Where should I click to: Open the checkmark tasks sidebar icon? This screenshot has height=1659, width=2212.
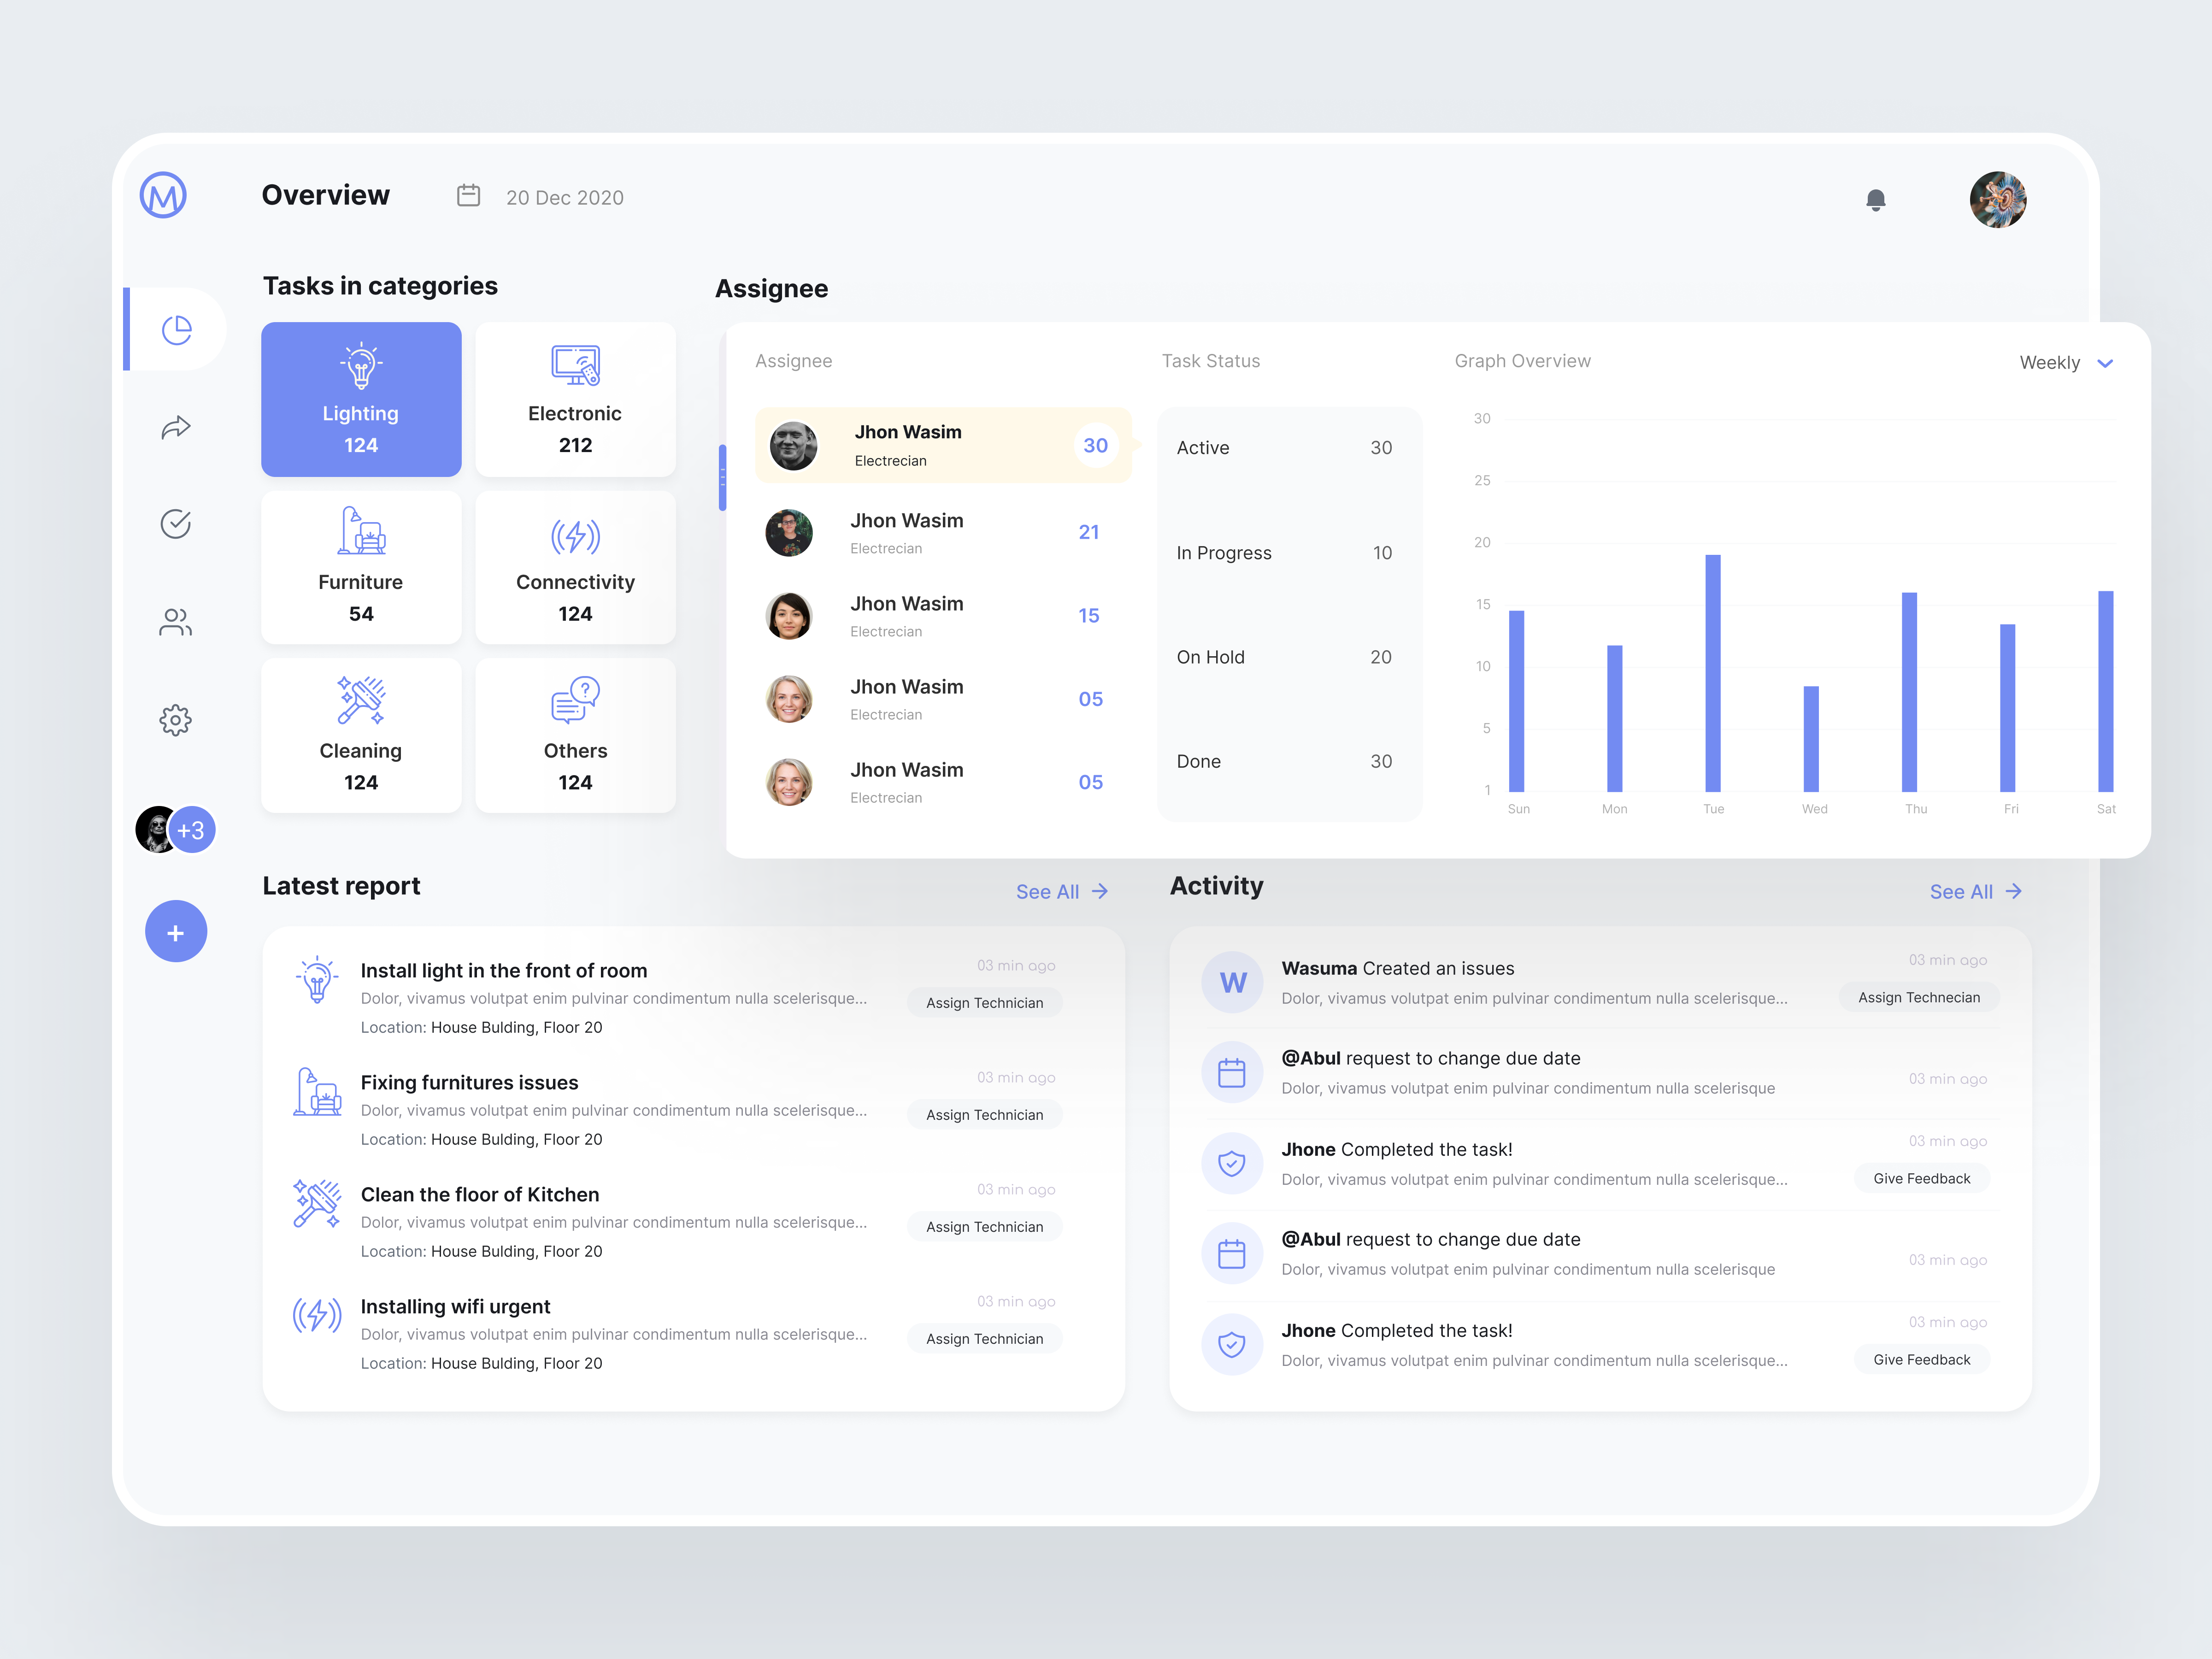coord(176,523)
